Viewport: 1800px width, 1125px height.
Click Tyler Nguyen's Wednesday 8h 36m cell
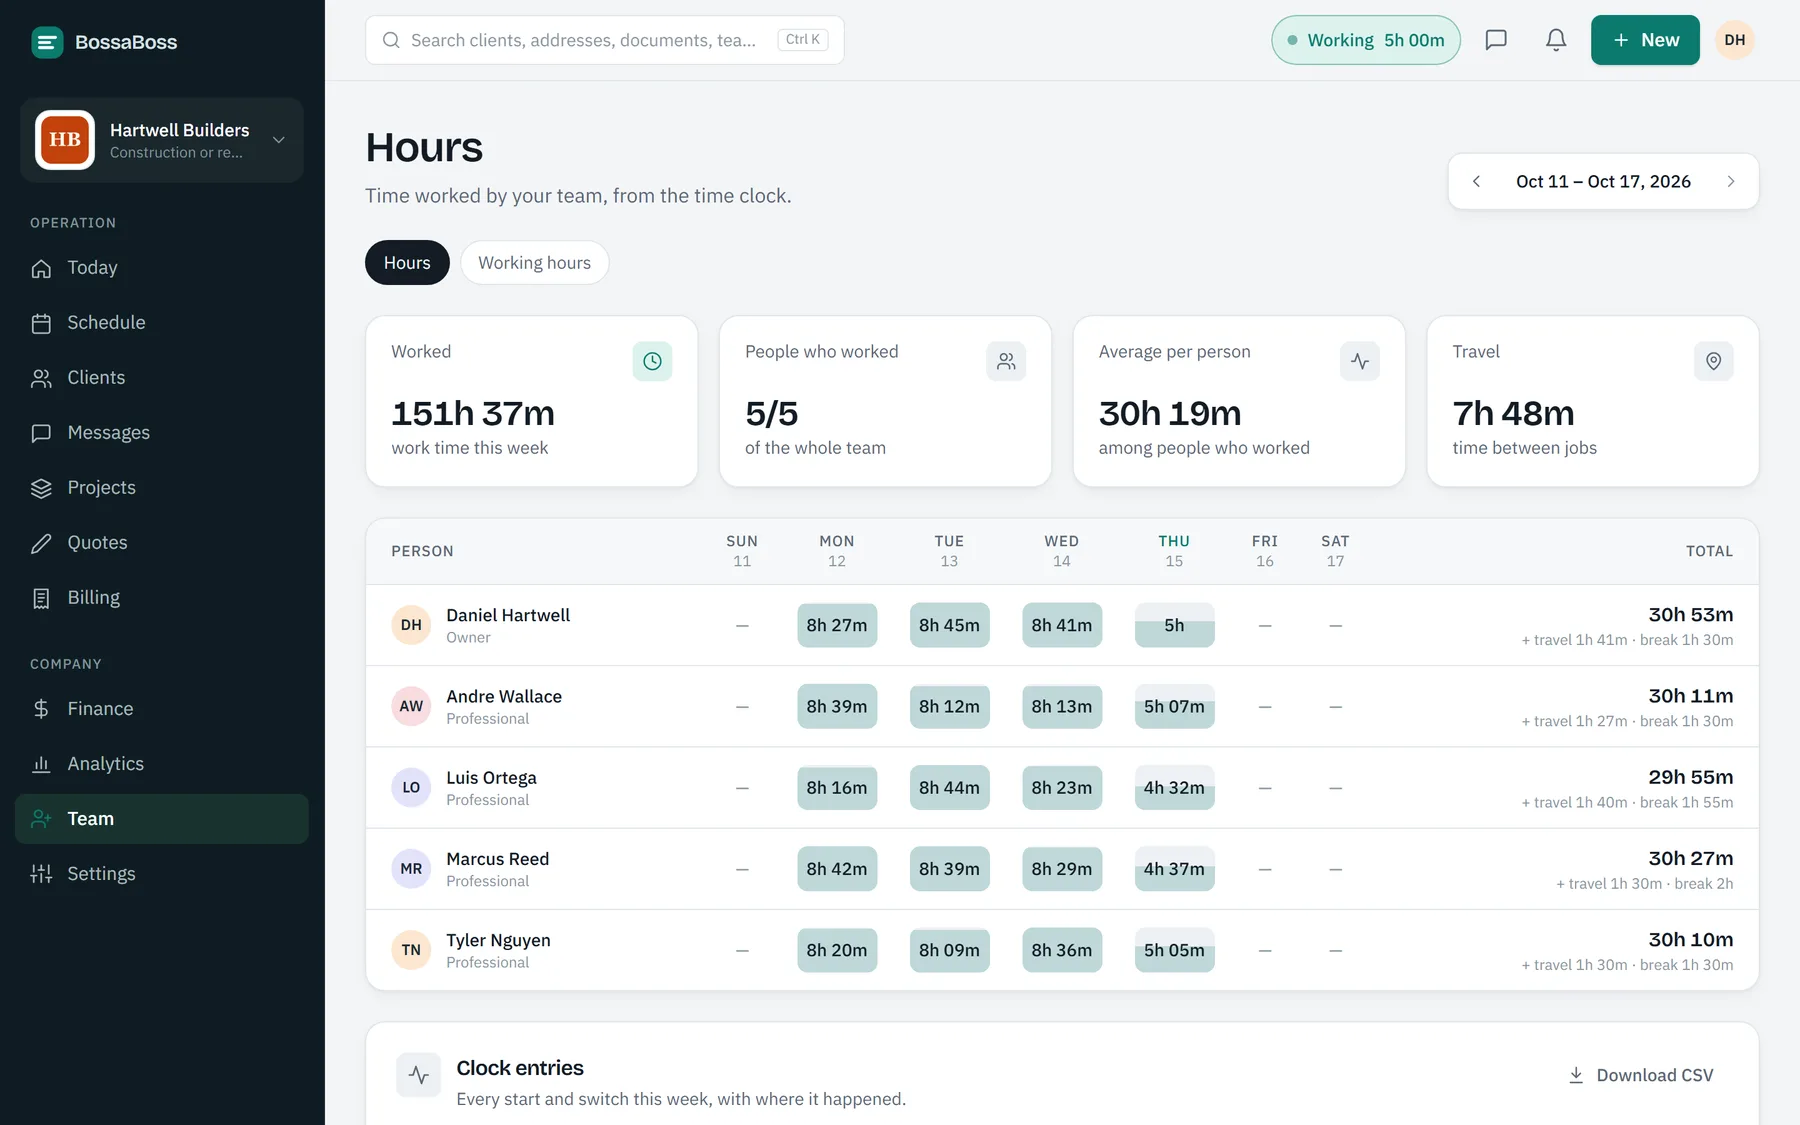pyautogui.click(x=1062, y=950)
